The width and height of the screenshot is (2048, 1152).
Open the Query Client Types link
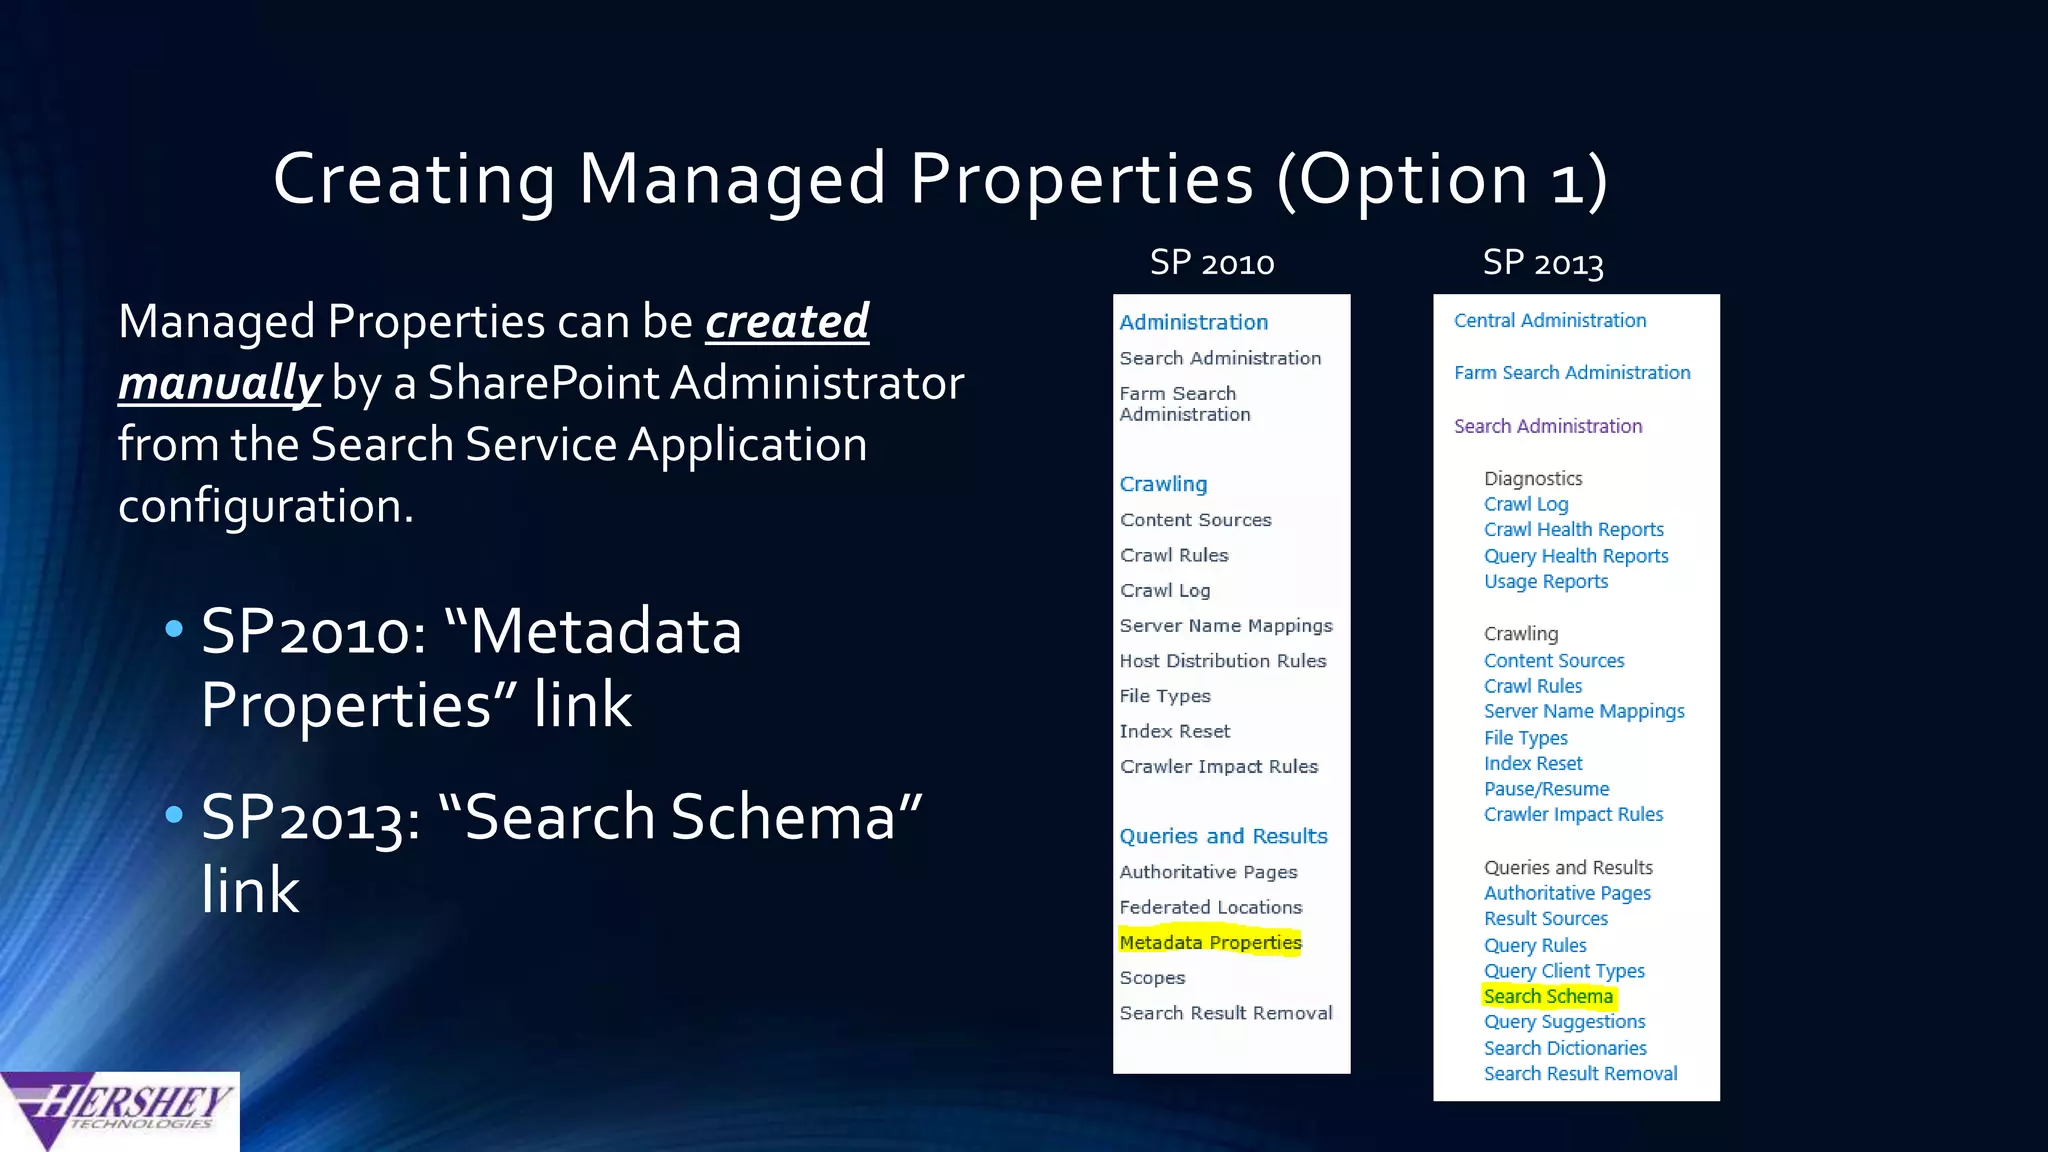tap(1564, 971)
